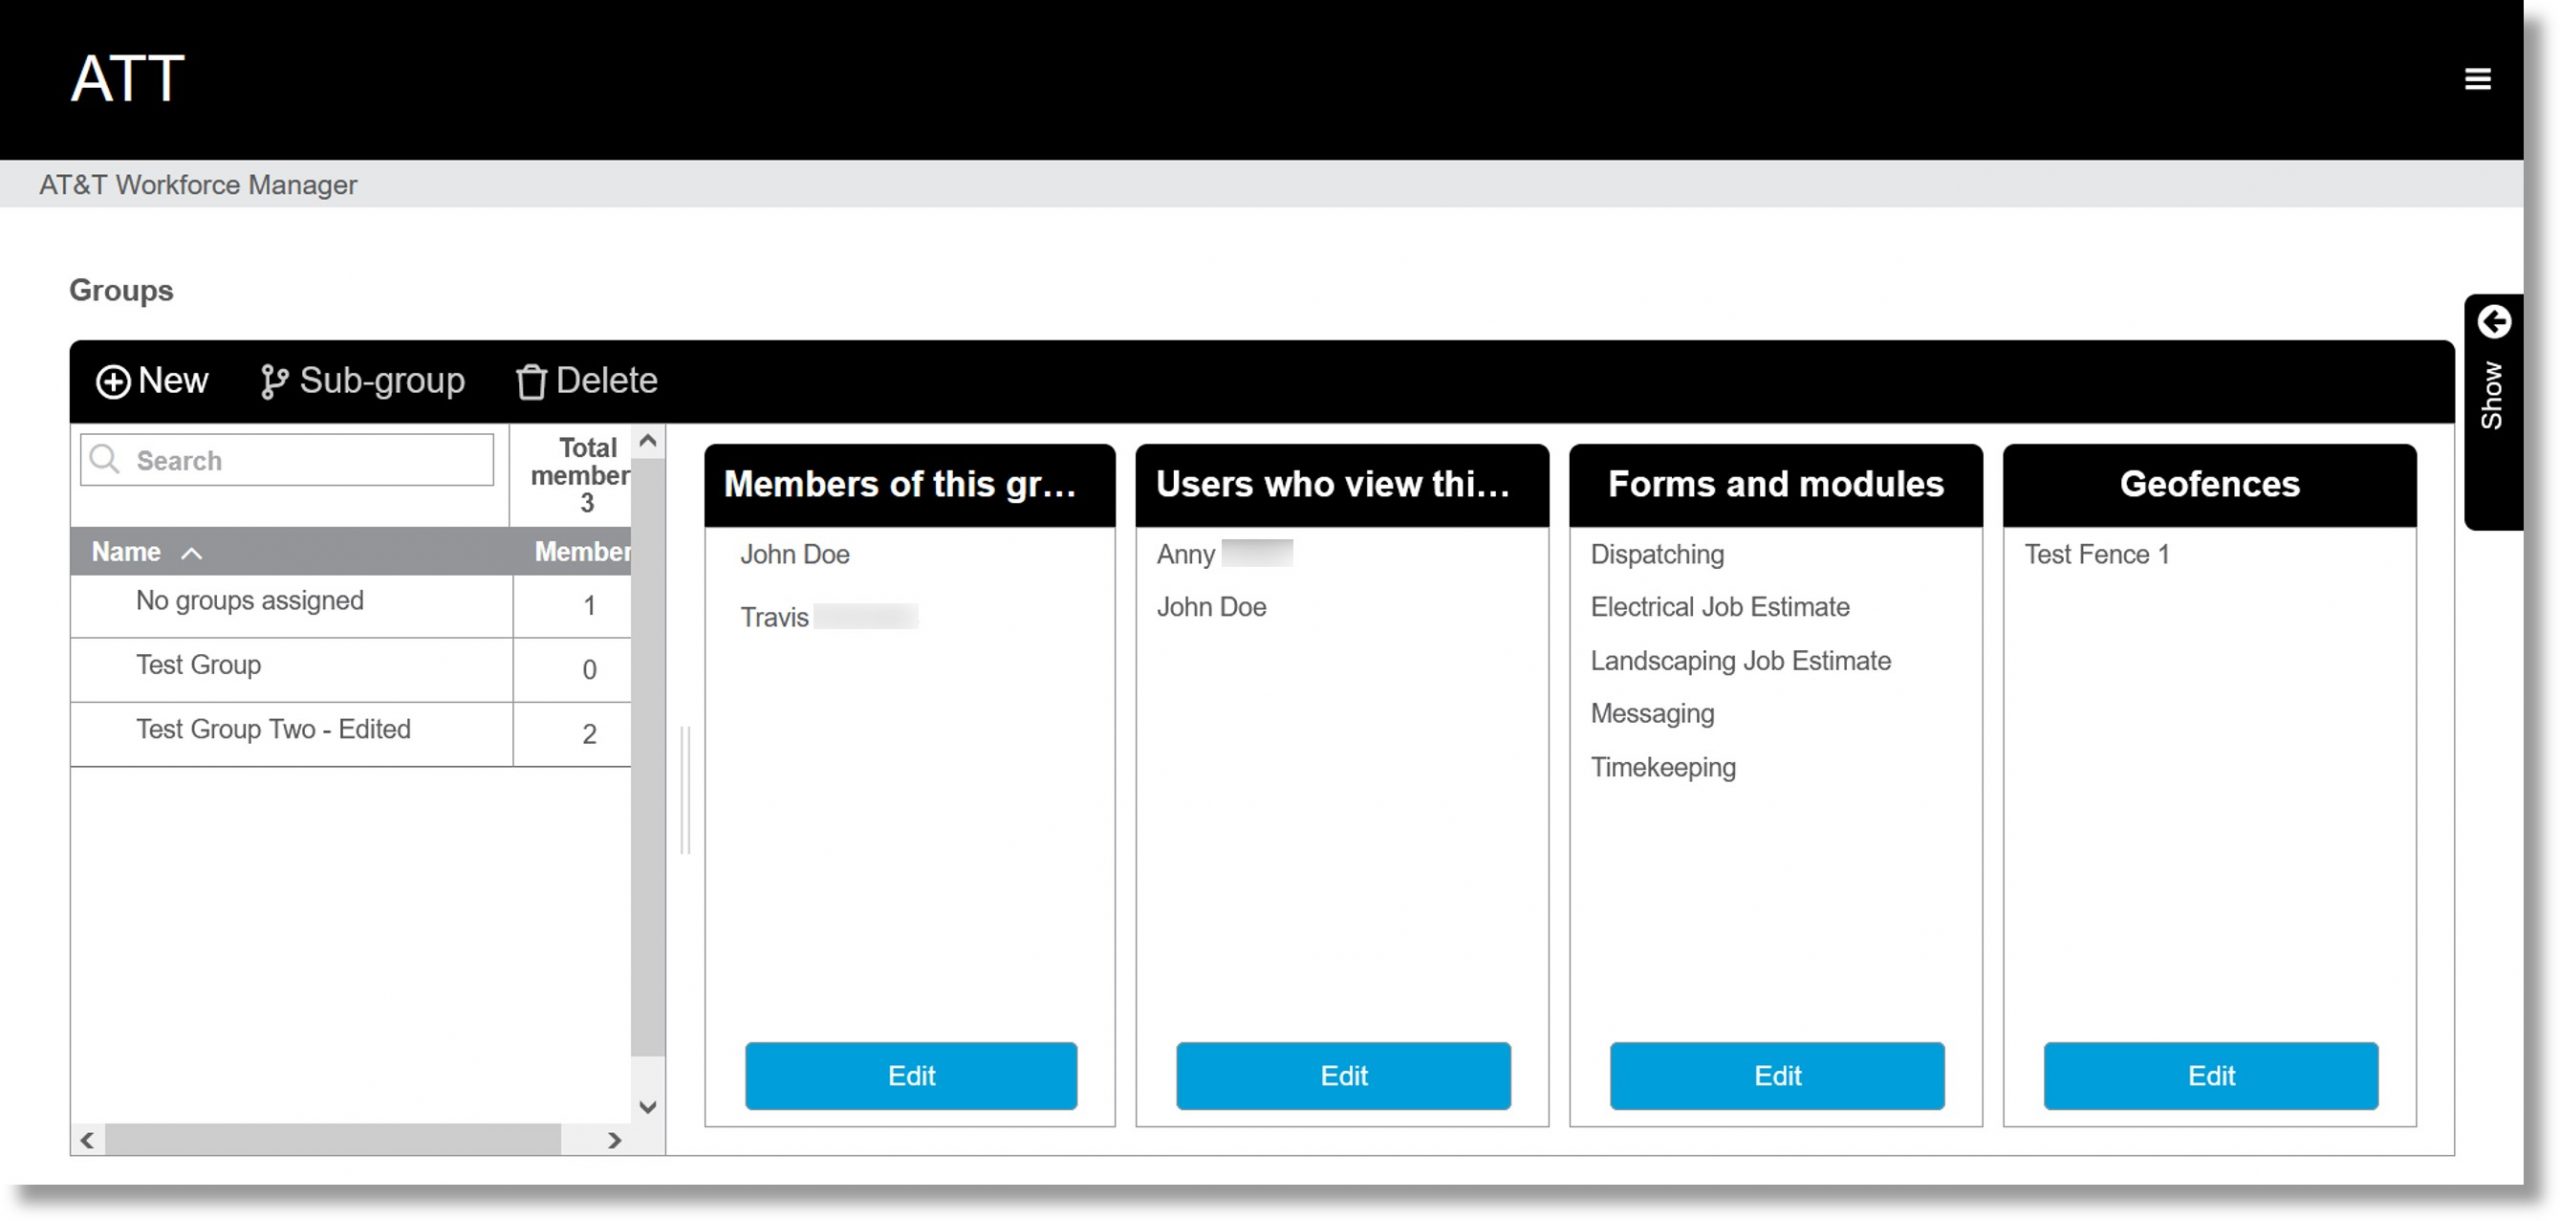This screenshot has height=1221, width=2560.
Task: Click the scroll right arrow under groups list
Action: (x=614, y=1140)
